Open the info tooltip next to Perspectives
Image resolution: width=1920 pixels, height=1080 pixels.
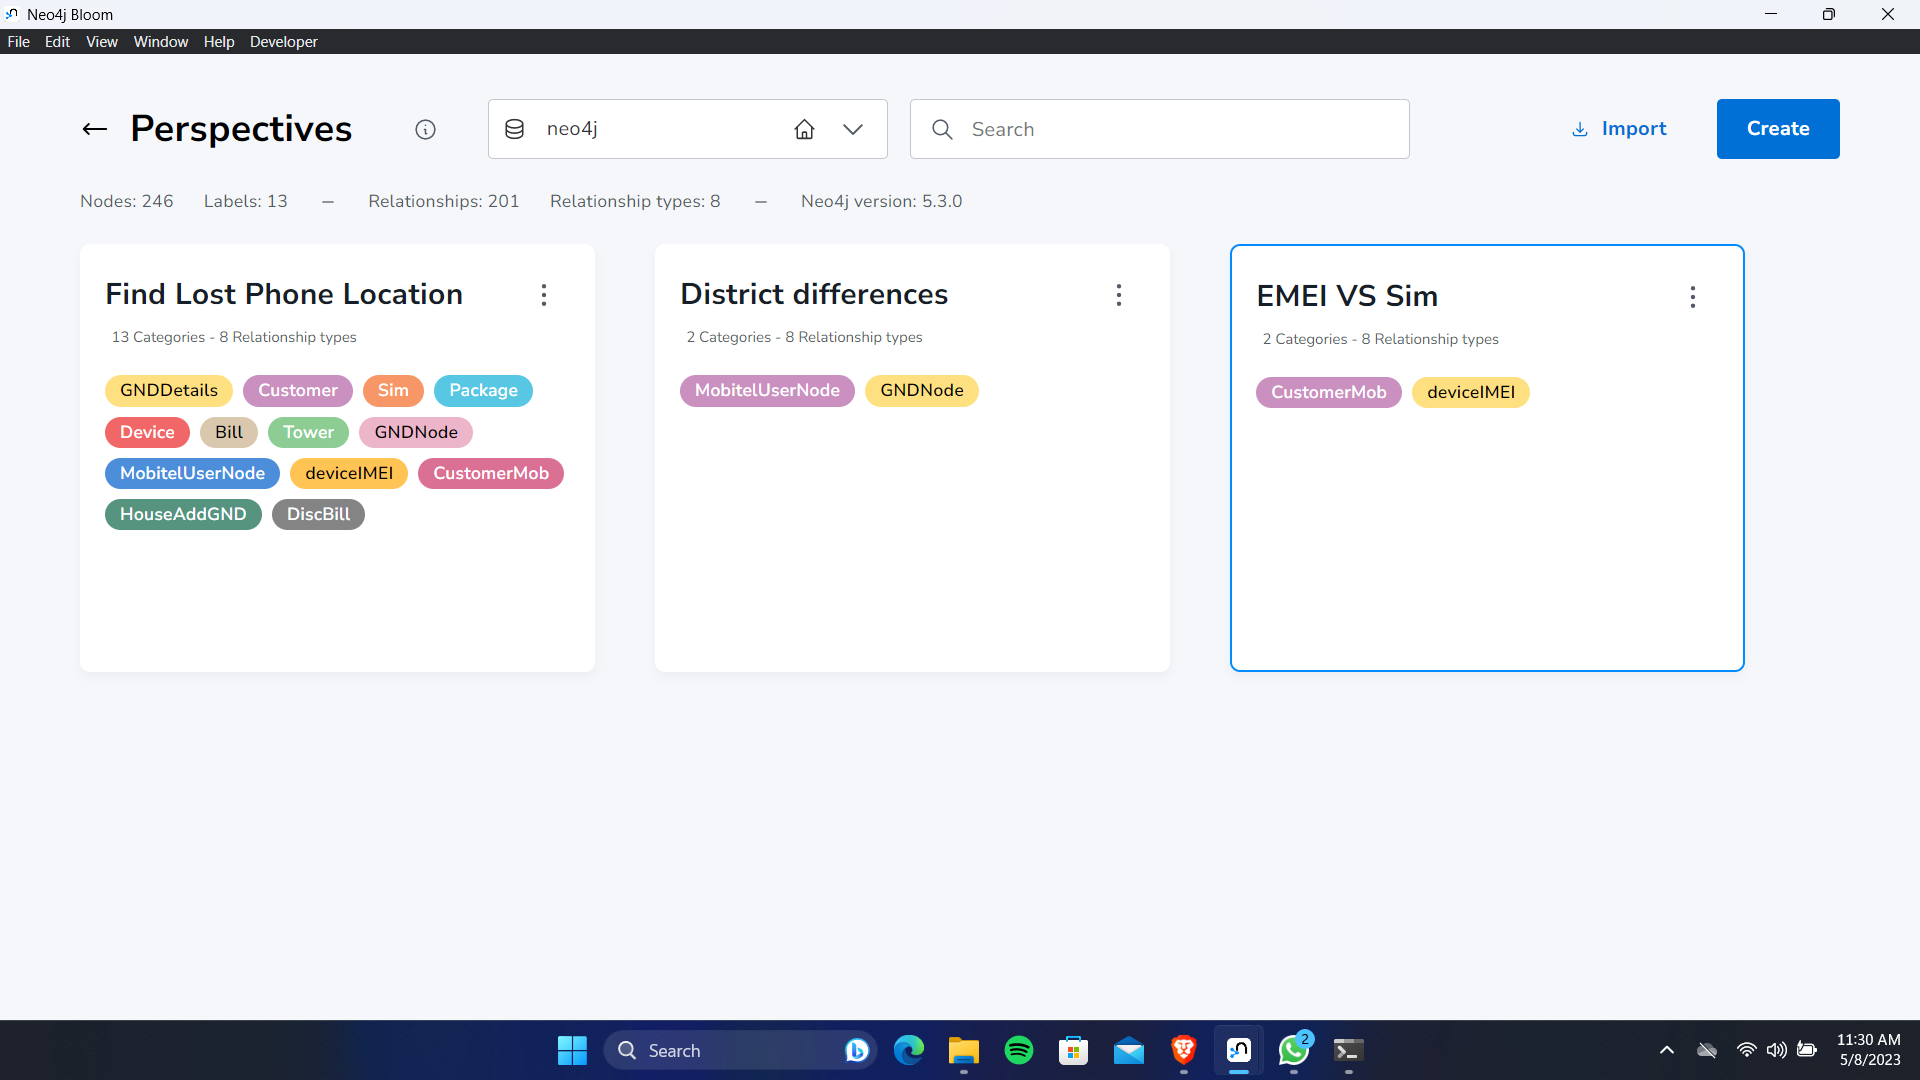(x=425, y=129)
